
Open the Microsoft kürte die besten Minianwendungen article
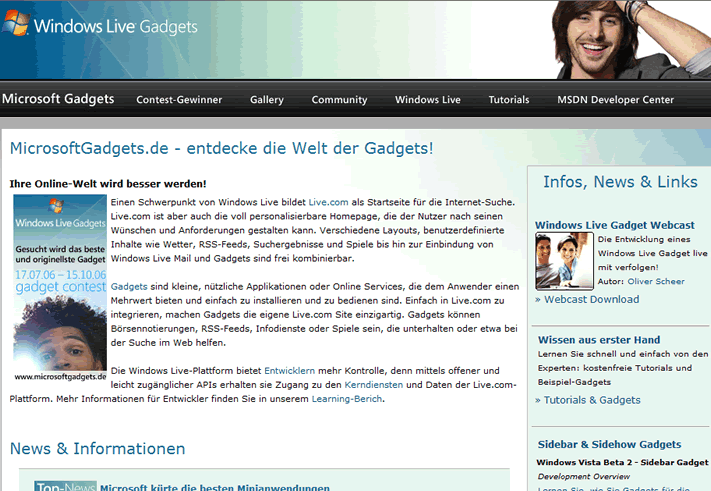[215, 487]
